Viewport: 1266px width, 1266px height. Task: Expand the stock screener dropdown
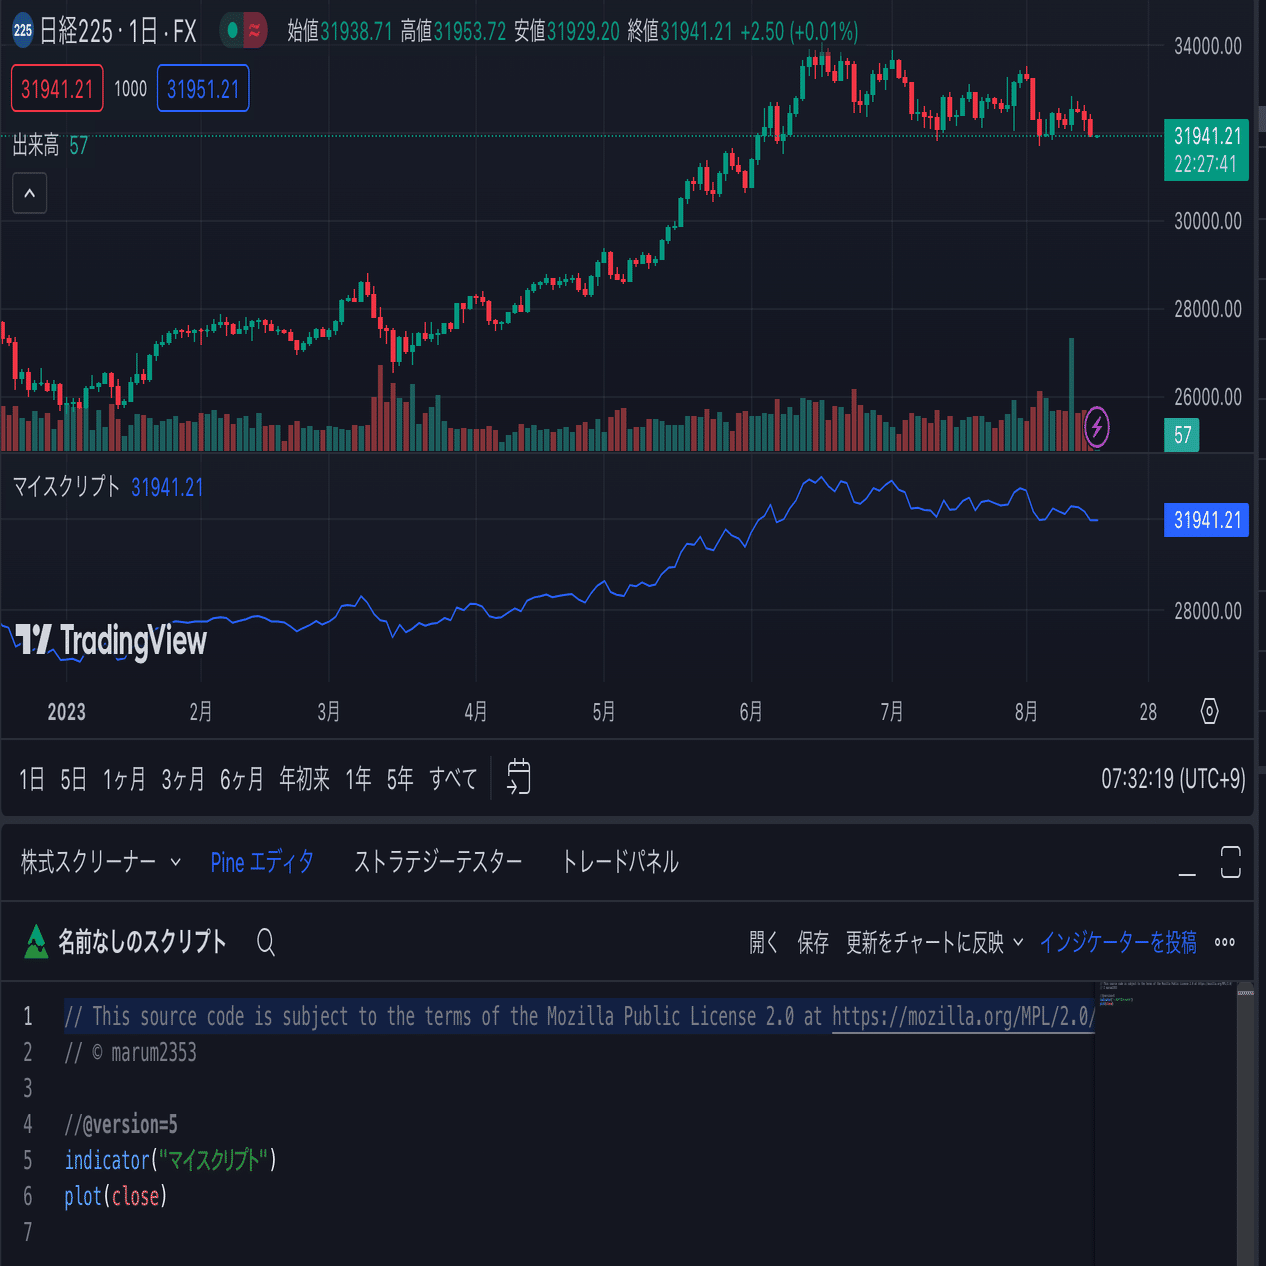(176, 862)
